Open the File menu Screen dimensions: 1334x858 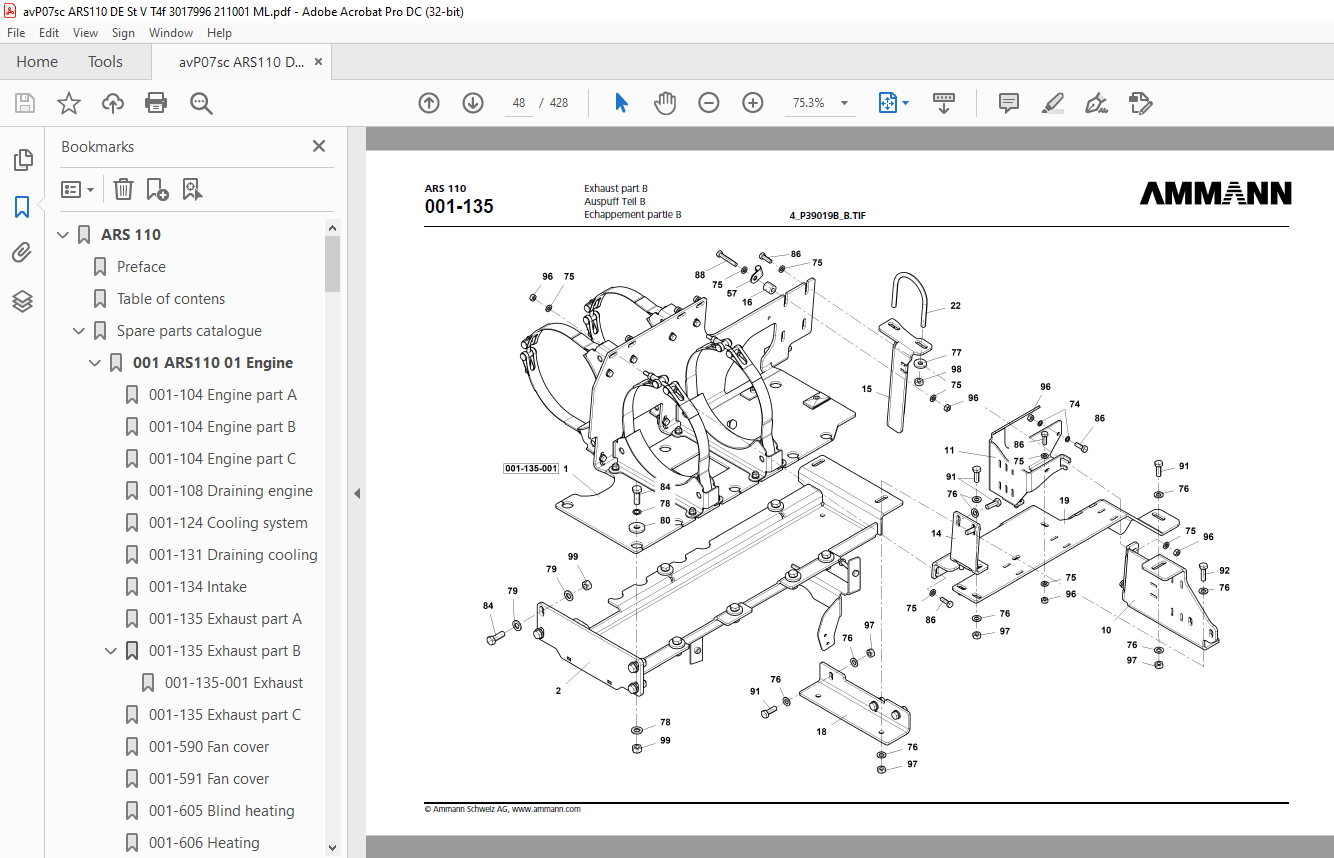click(x=16, y=33)
